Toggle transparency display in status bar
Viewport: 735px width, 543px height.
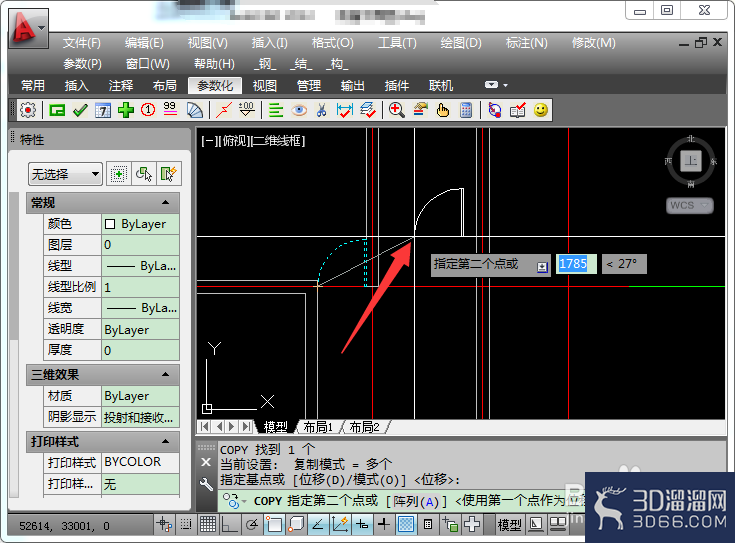[x=406, y=525]
